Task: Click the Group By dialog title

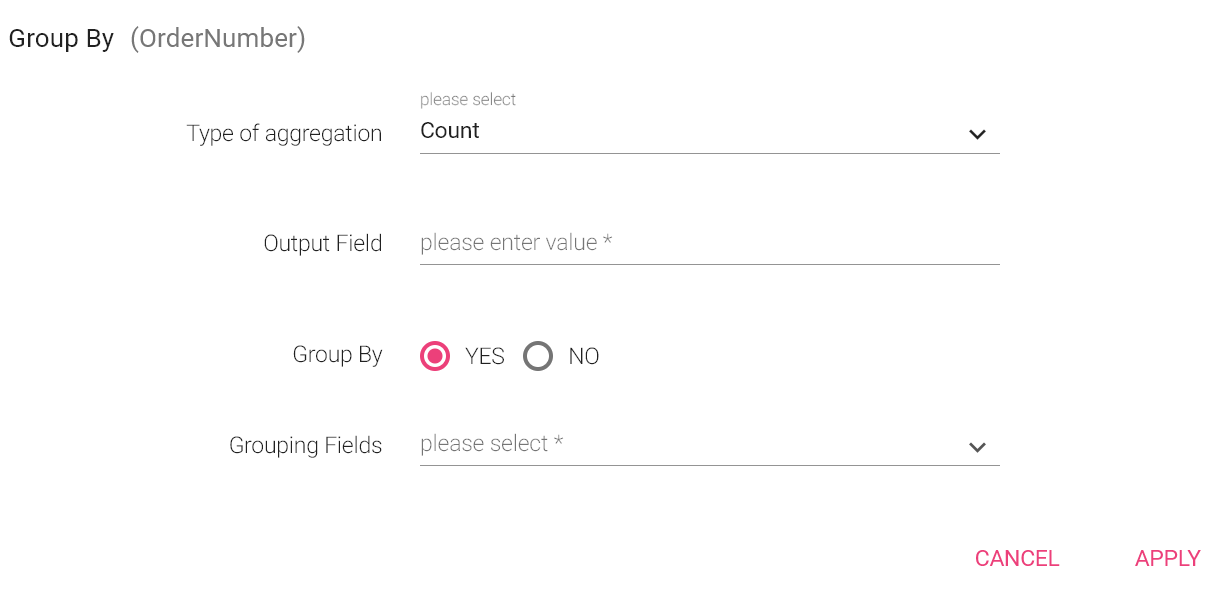Action: point(61,39)
